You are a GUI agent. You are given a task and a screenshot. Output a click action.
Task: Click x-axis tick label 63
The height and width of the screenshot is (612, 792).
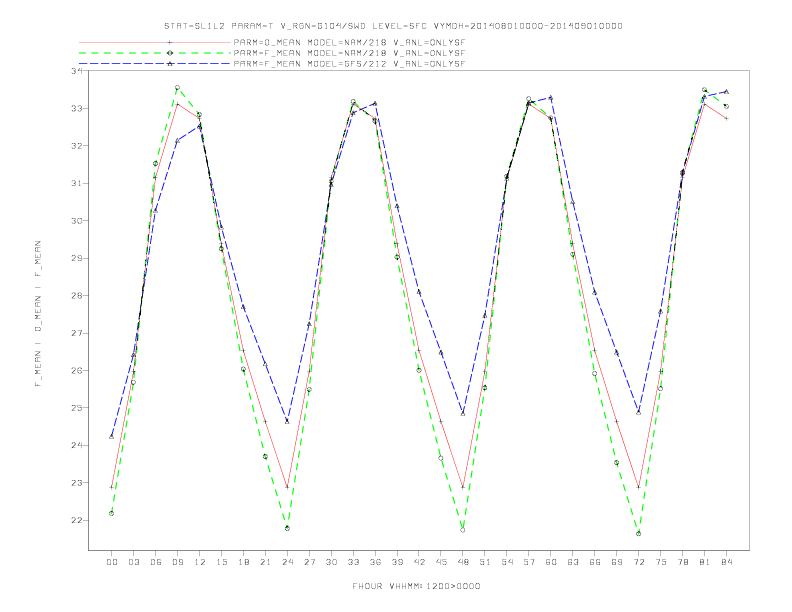point(573,562)
